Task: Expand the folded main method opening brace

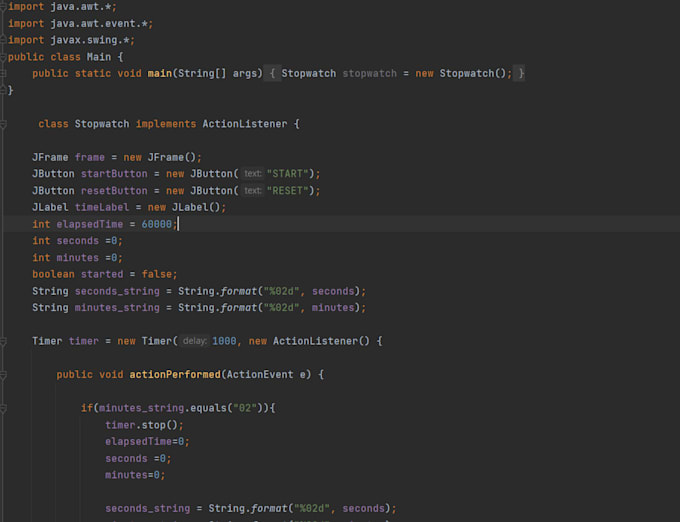Action: [x=272, y=73]
